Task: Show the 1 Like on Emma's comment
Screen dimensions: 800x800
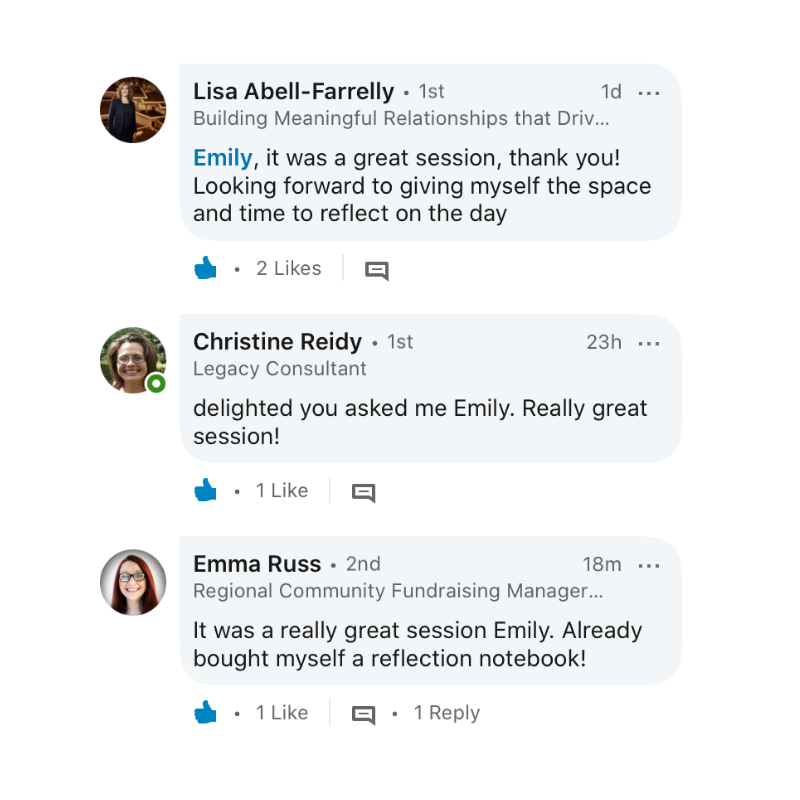Action: [282, 712]
